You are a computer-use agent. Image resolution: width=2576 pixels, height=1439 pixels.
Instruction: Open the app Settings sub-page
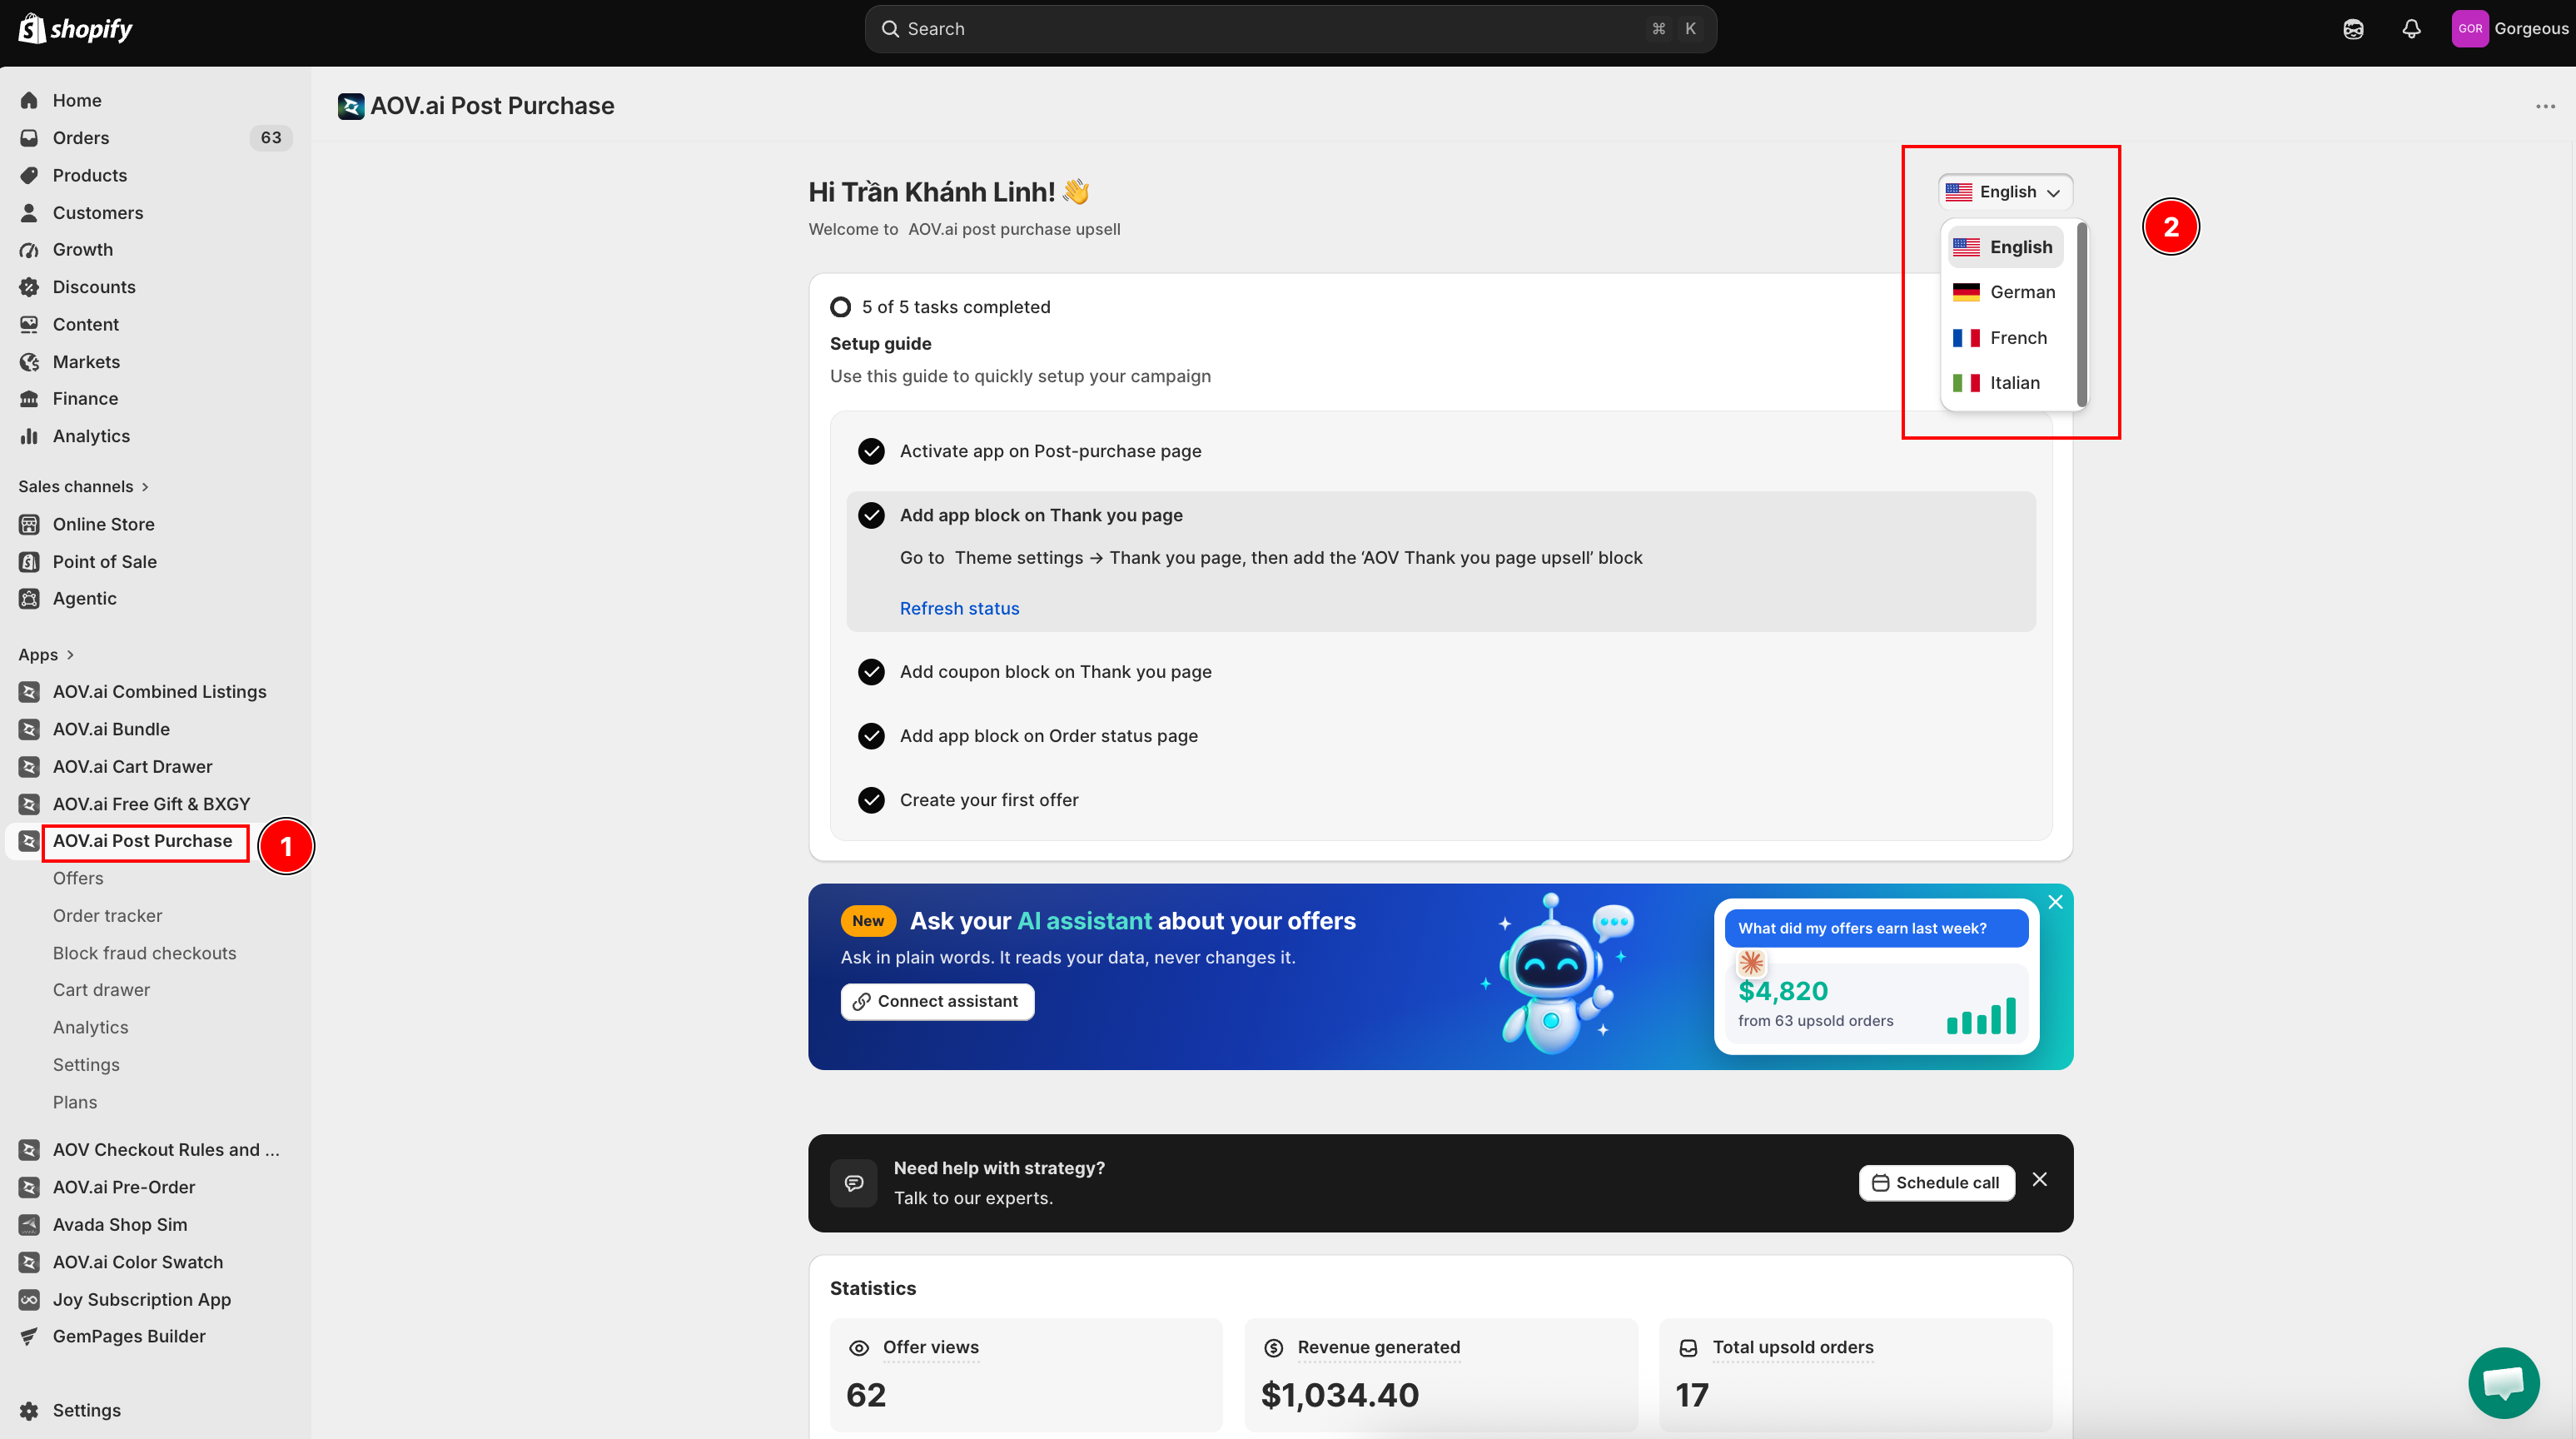pos(86,1065)
